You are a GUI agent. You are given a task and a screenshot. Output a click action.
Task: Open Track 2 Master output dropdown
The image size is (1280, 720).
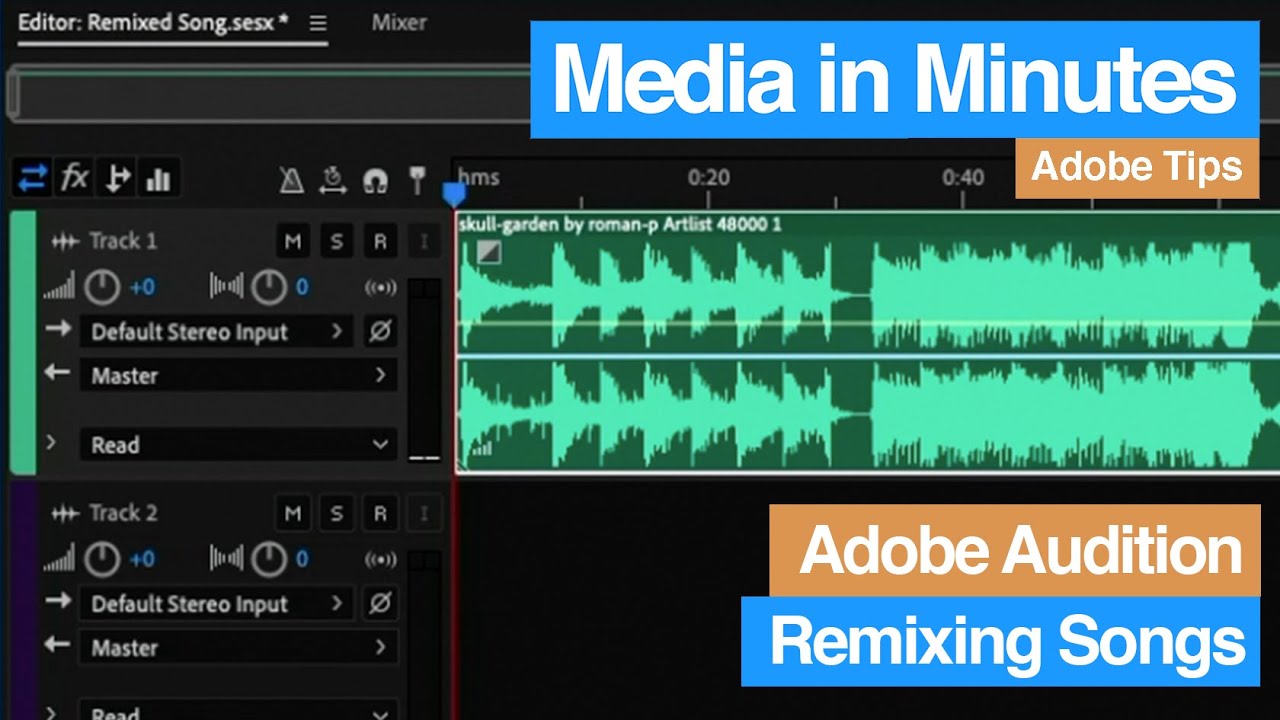[x=238, y=648]
